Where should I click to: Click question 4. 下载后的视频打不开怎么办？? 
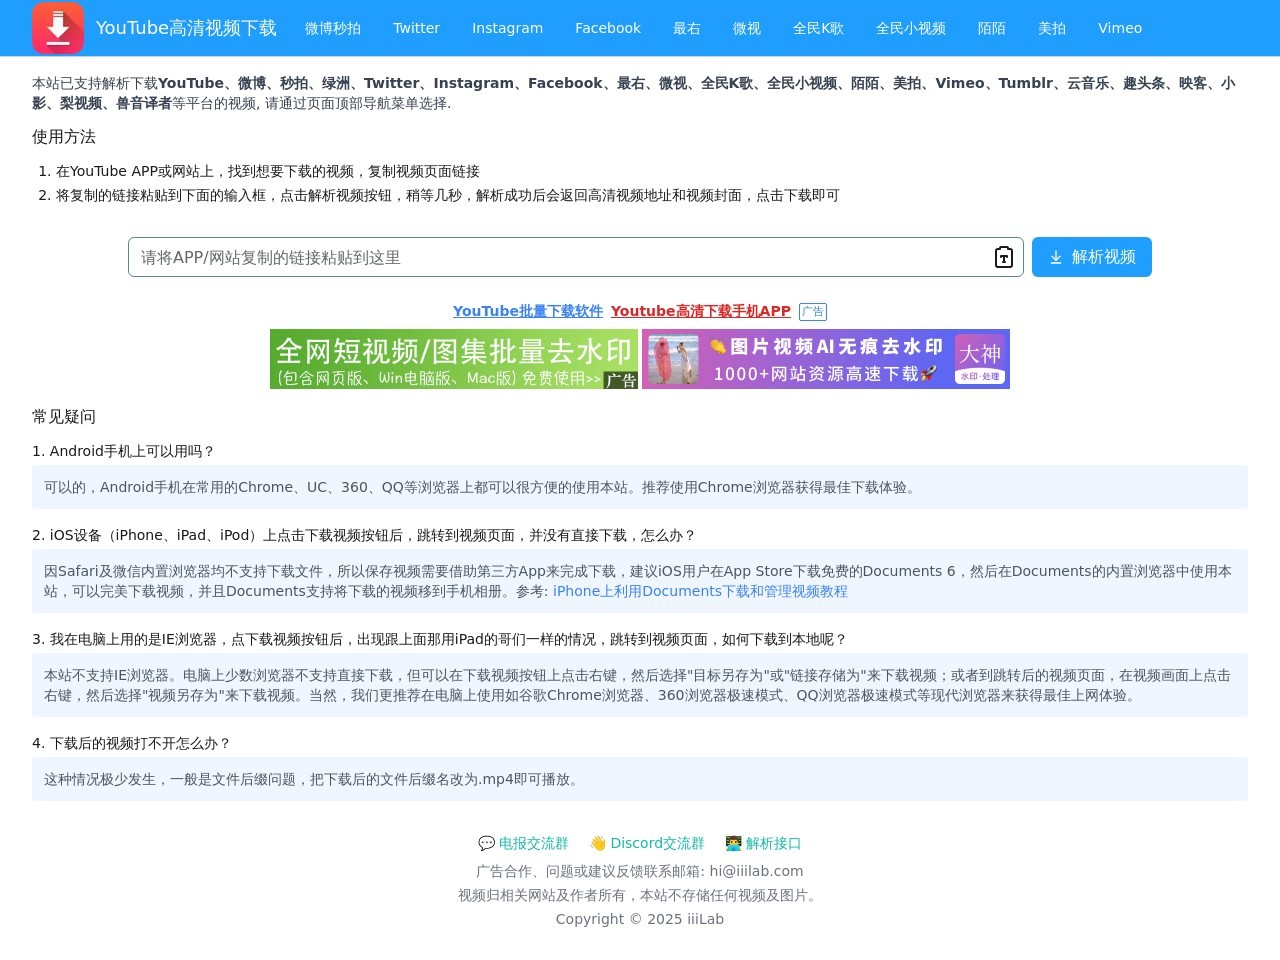click(131, 743)
